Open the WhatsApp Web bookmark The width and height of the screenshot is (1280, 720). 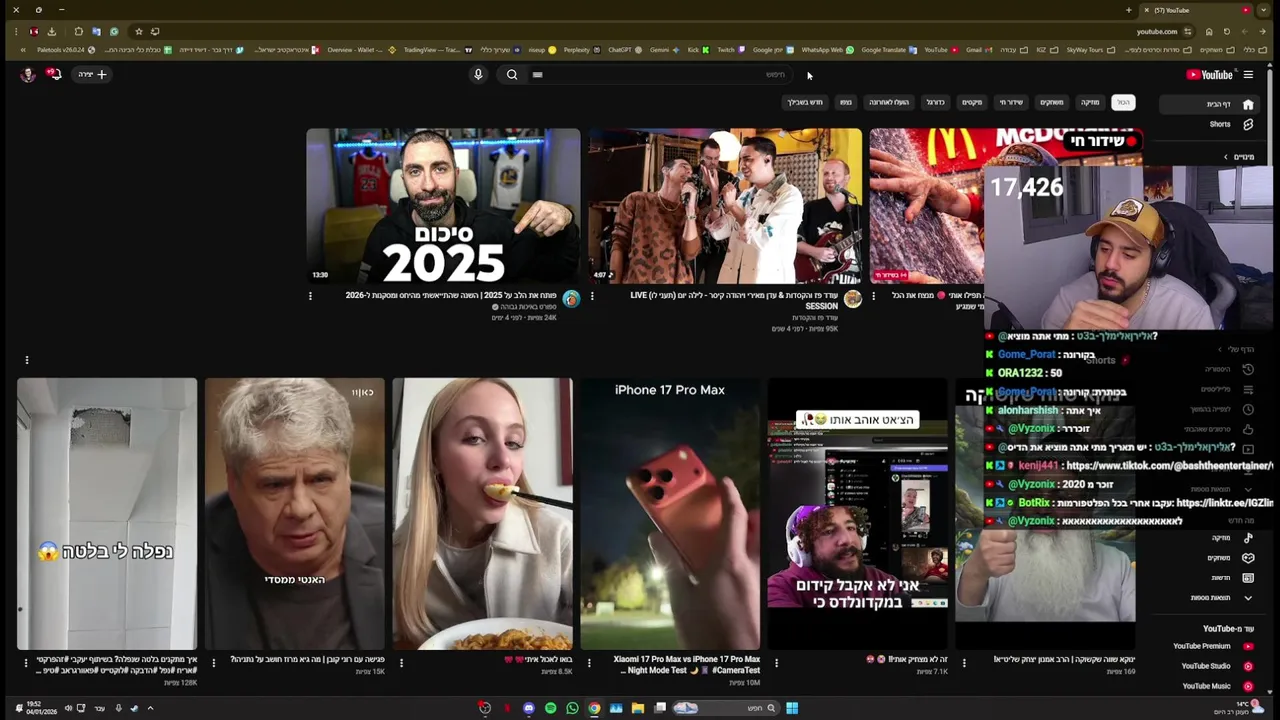point(828,50)
